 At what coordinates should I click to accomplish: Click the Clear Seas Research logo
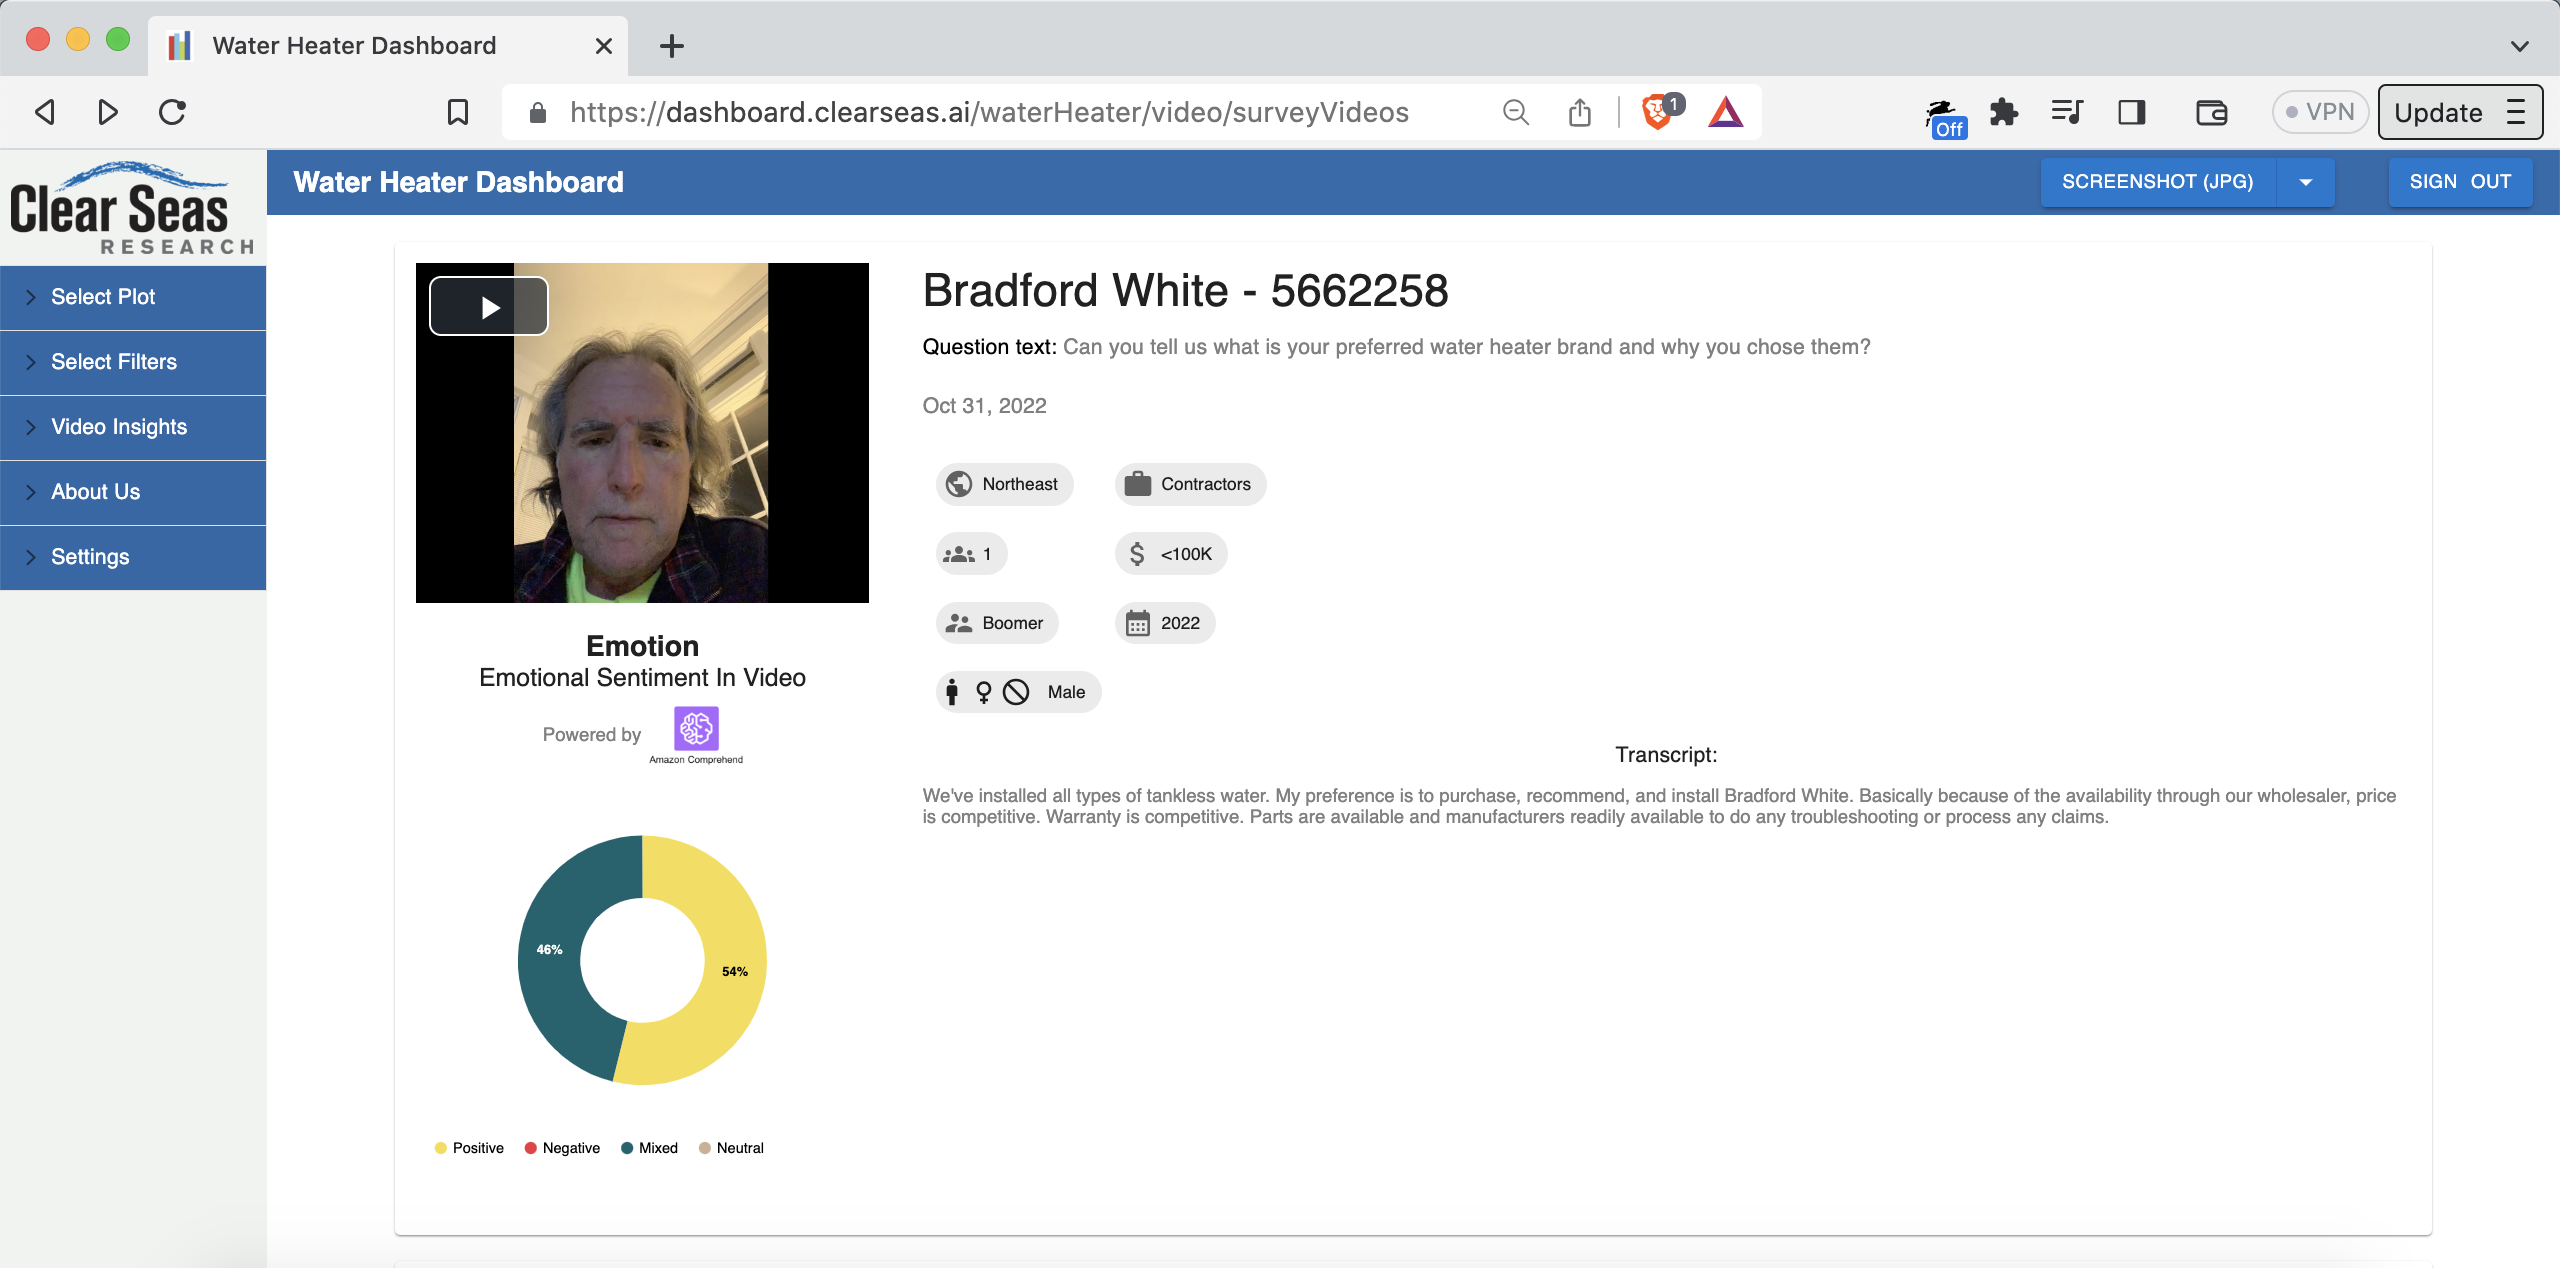128,205
